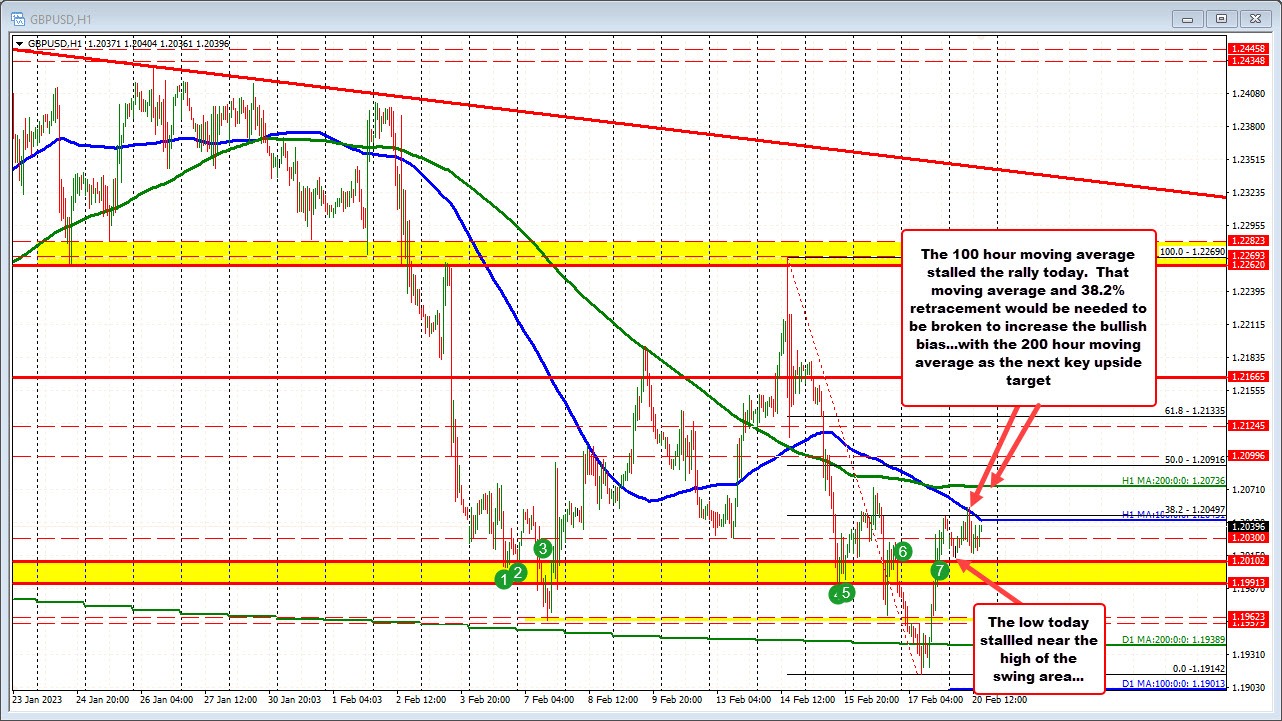
Task: Select green swing marker numbered 5
Action: [x=843, y=592]
